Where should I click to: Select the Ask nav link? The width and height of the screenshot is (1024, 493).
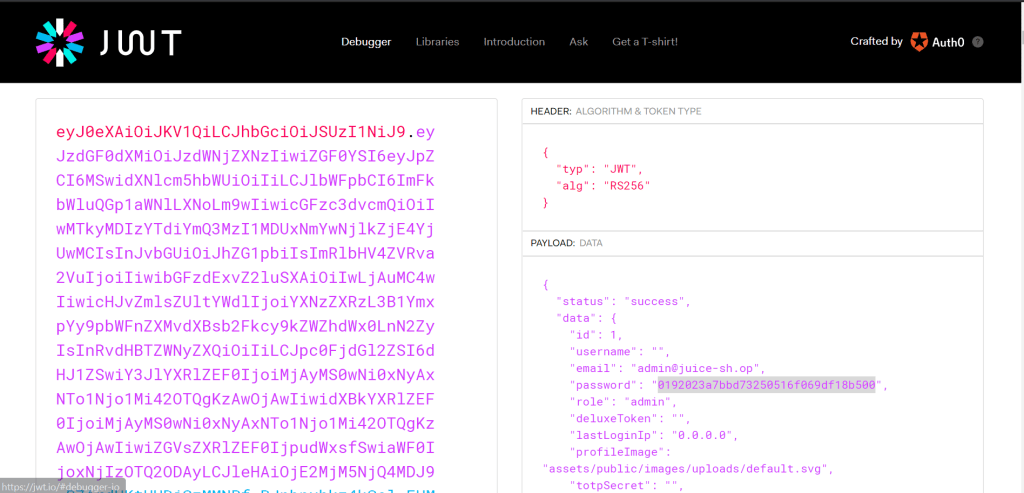pos(578,42)
